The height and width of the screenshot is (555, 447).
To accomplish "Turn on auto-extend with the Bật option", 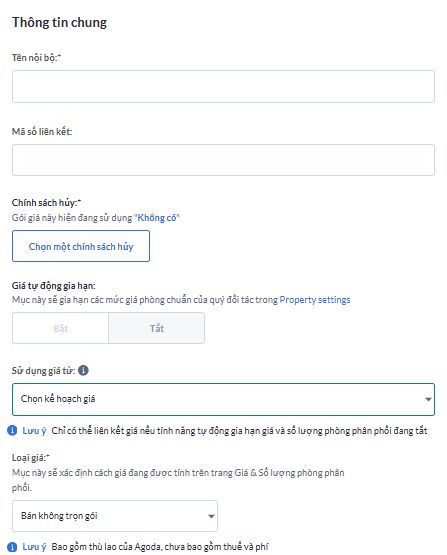I will (61, 328).
